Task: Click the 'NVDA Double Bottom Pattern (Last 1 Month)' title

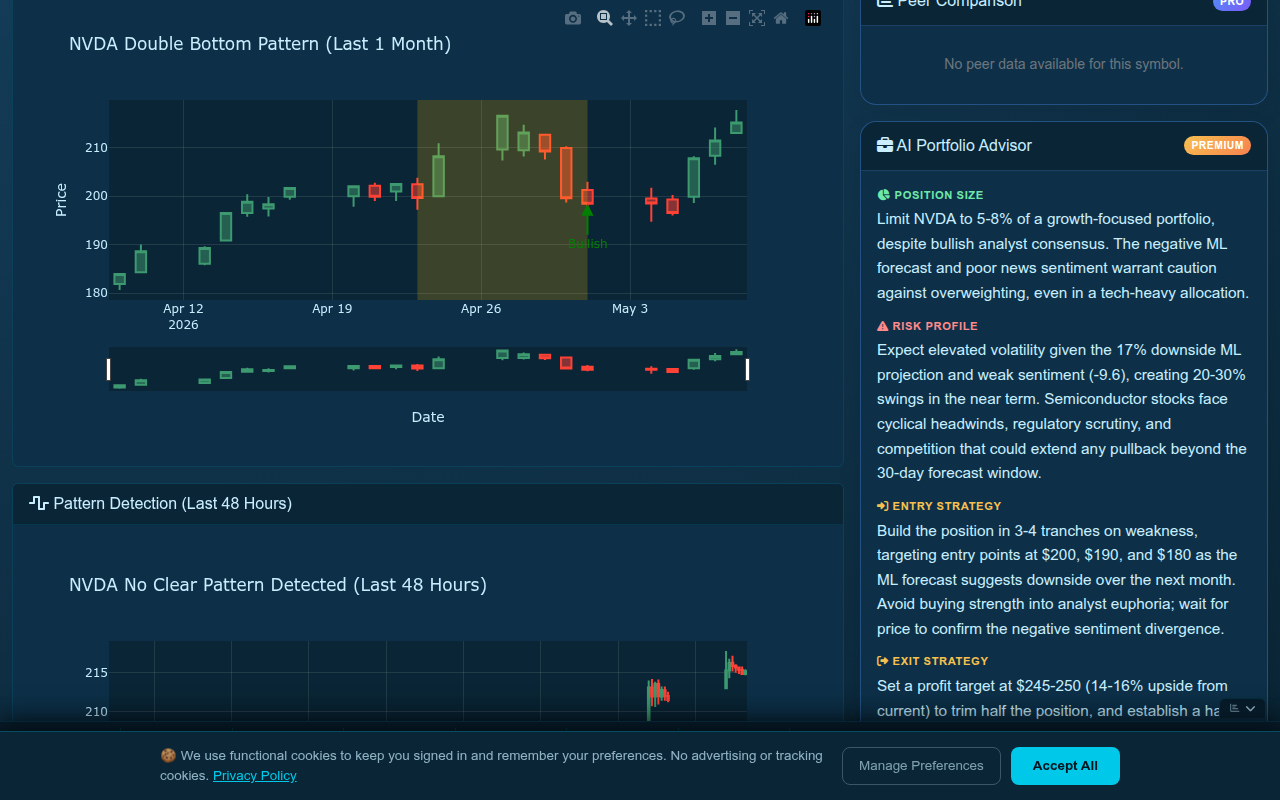Action: [x=260, y=44]
